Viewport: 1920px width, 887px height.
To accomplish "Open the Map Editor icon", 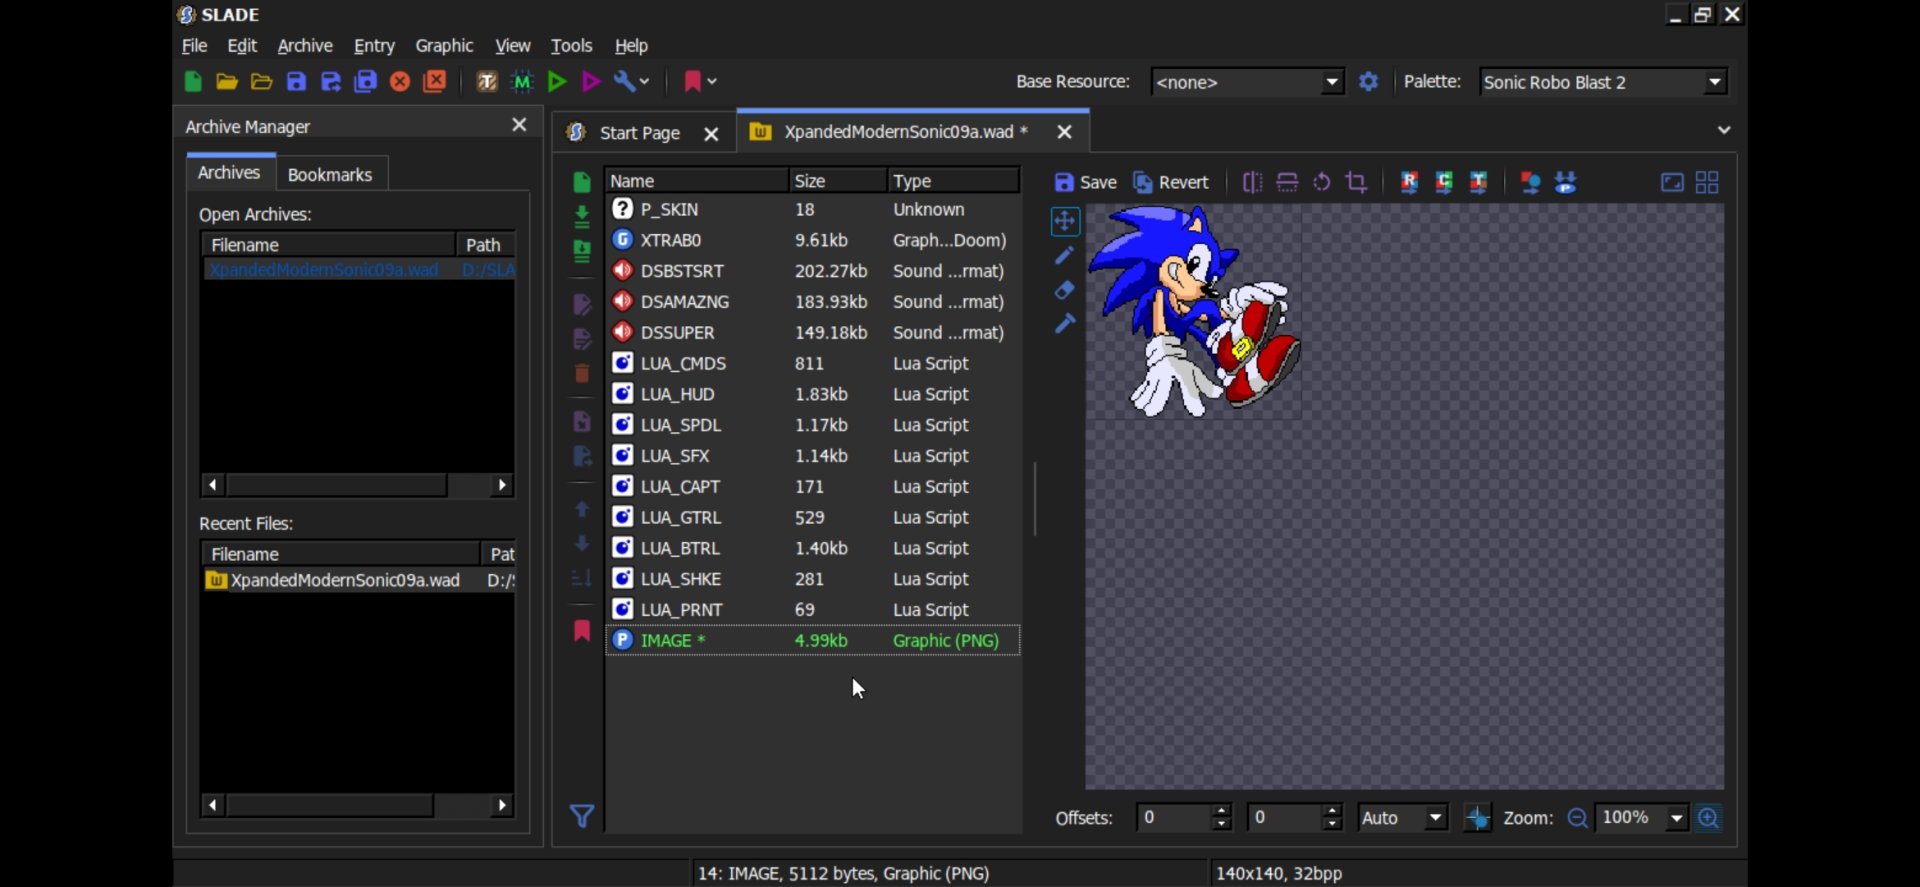I will [522, 82].
